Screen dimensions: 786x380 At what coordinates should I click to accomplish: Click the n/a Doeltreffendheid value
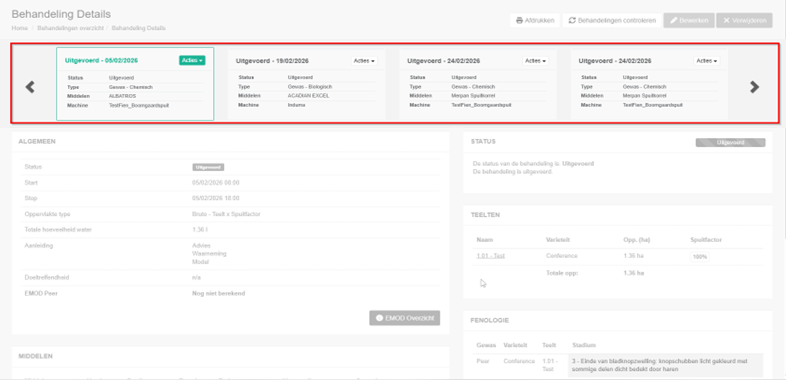coord(196,277)
